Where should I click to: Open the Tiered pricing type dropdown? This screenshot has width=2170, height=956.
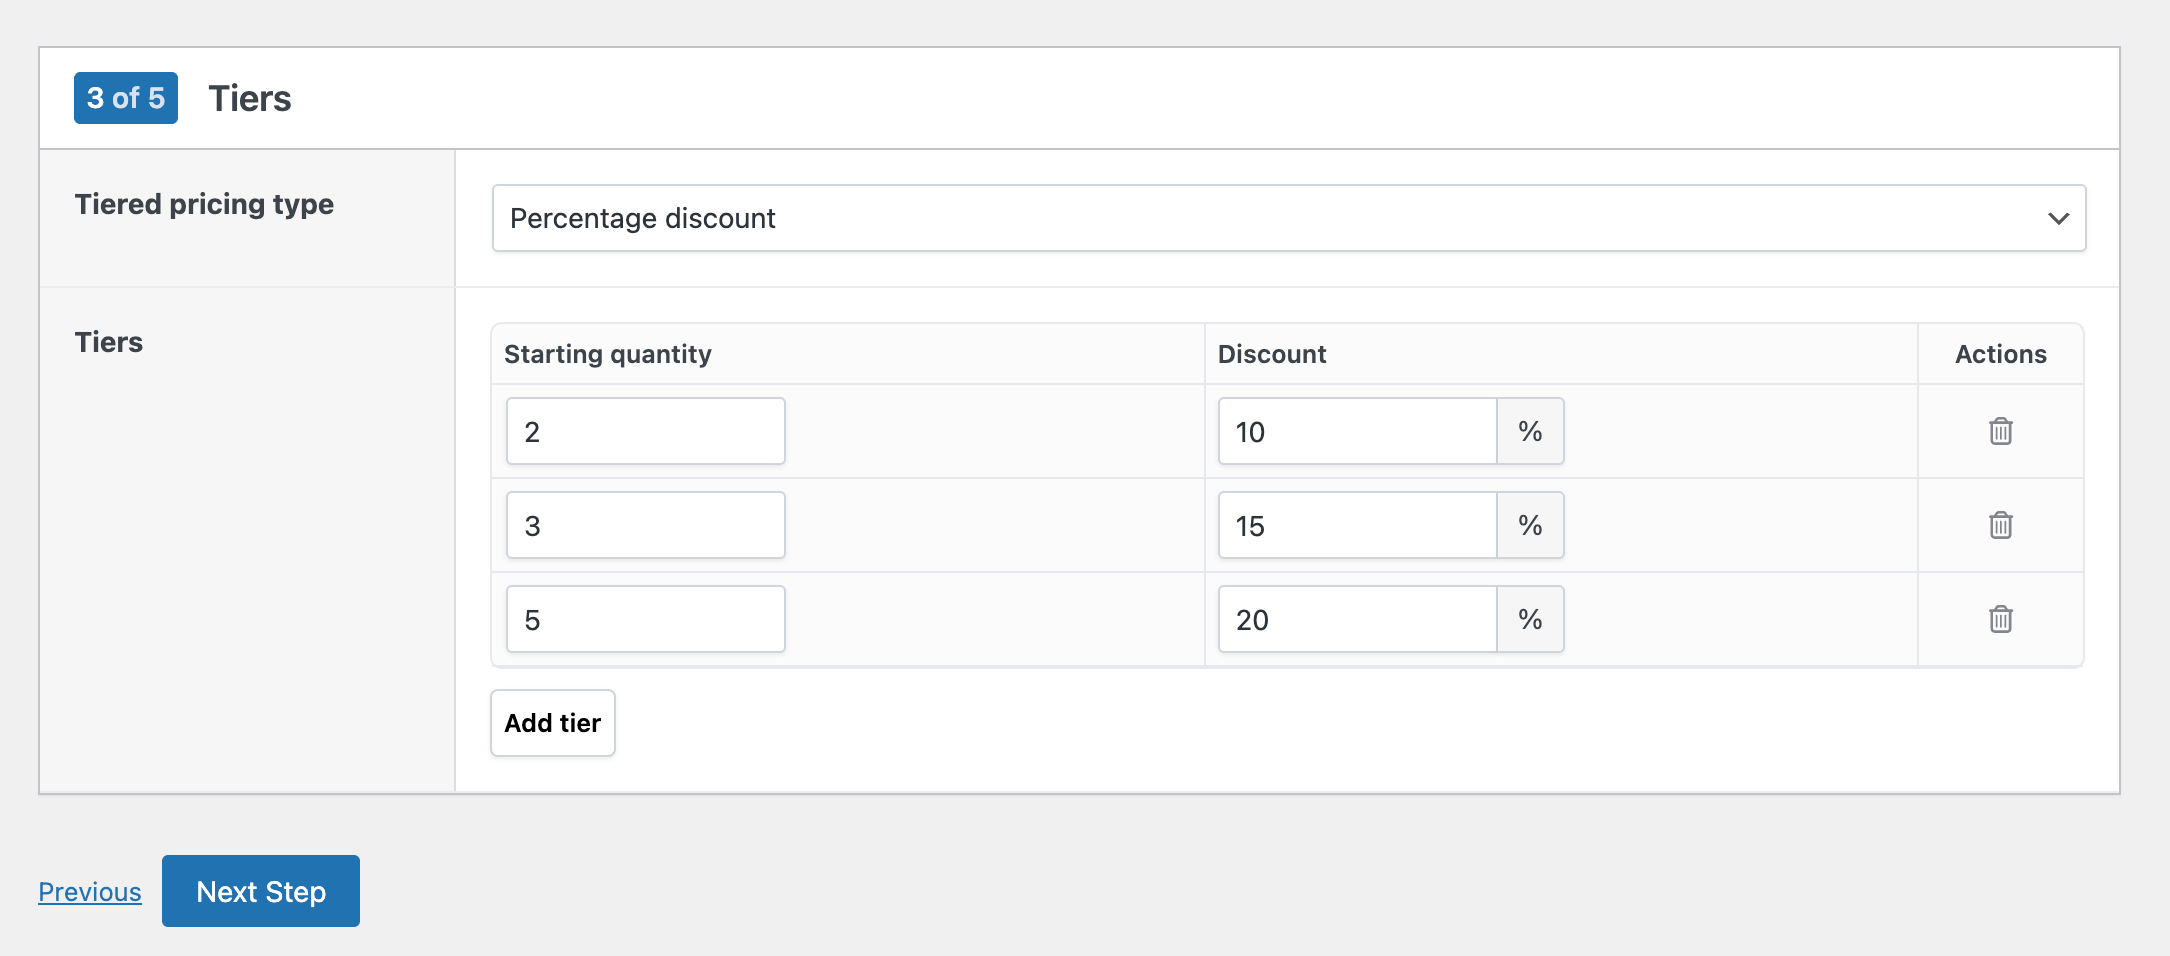pos(1287,218)
